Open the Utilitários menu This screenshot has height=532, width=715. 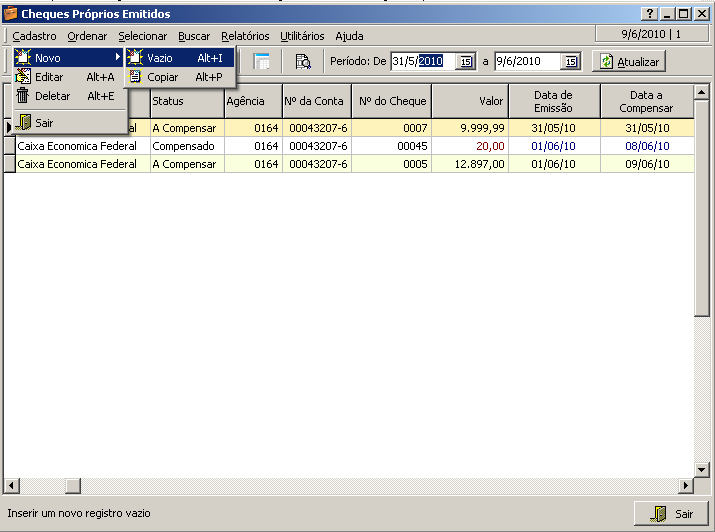(302, 36)
